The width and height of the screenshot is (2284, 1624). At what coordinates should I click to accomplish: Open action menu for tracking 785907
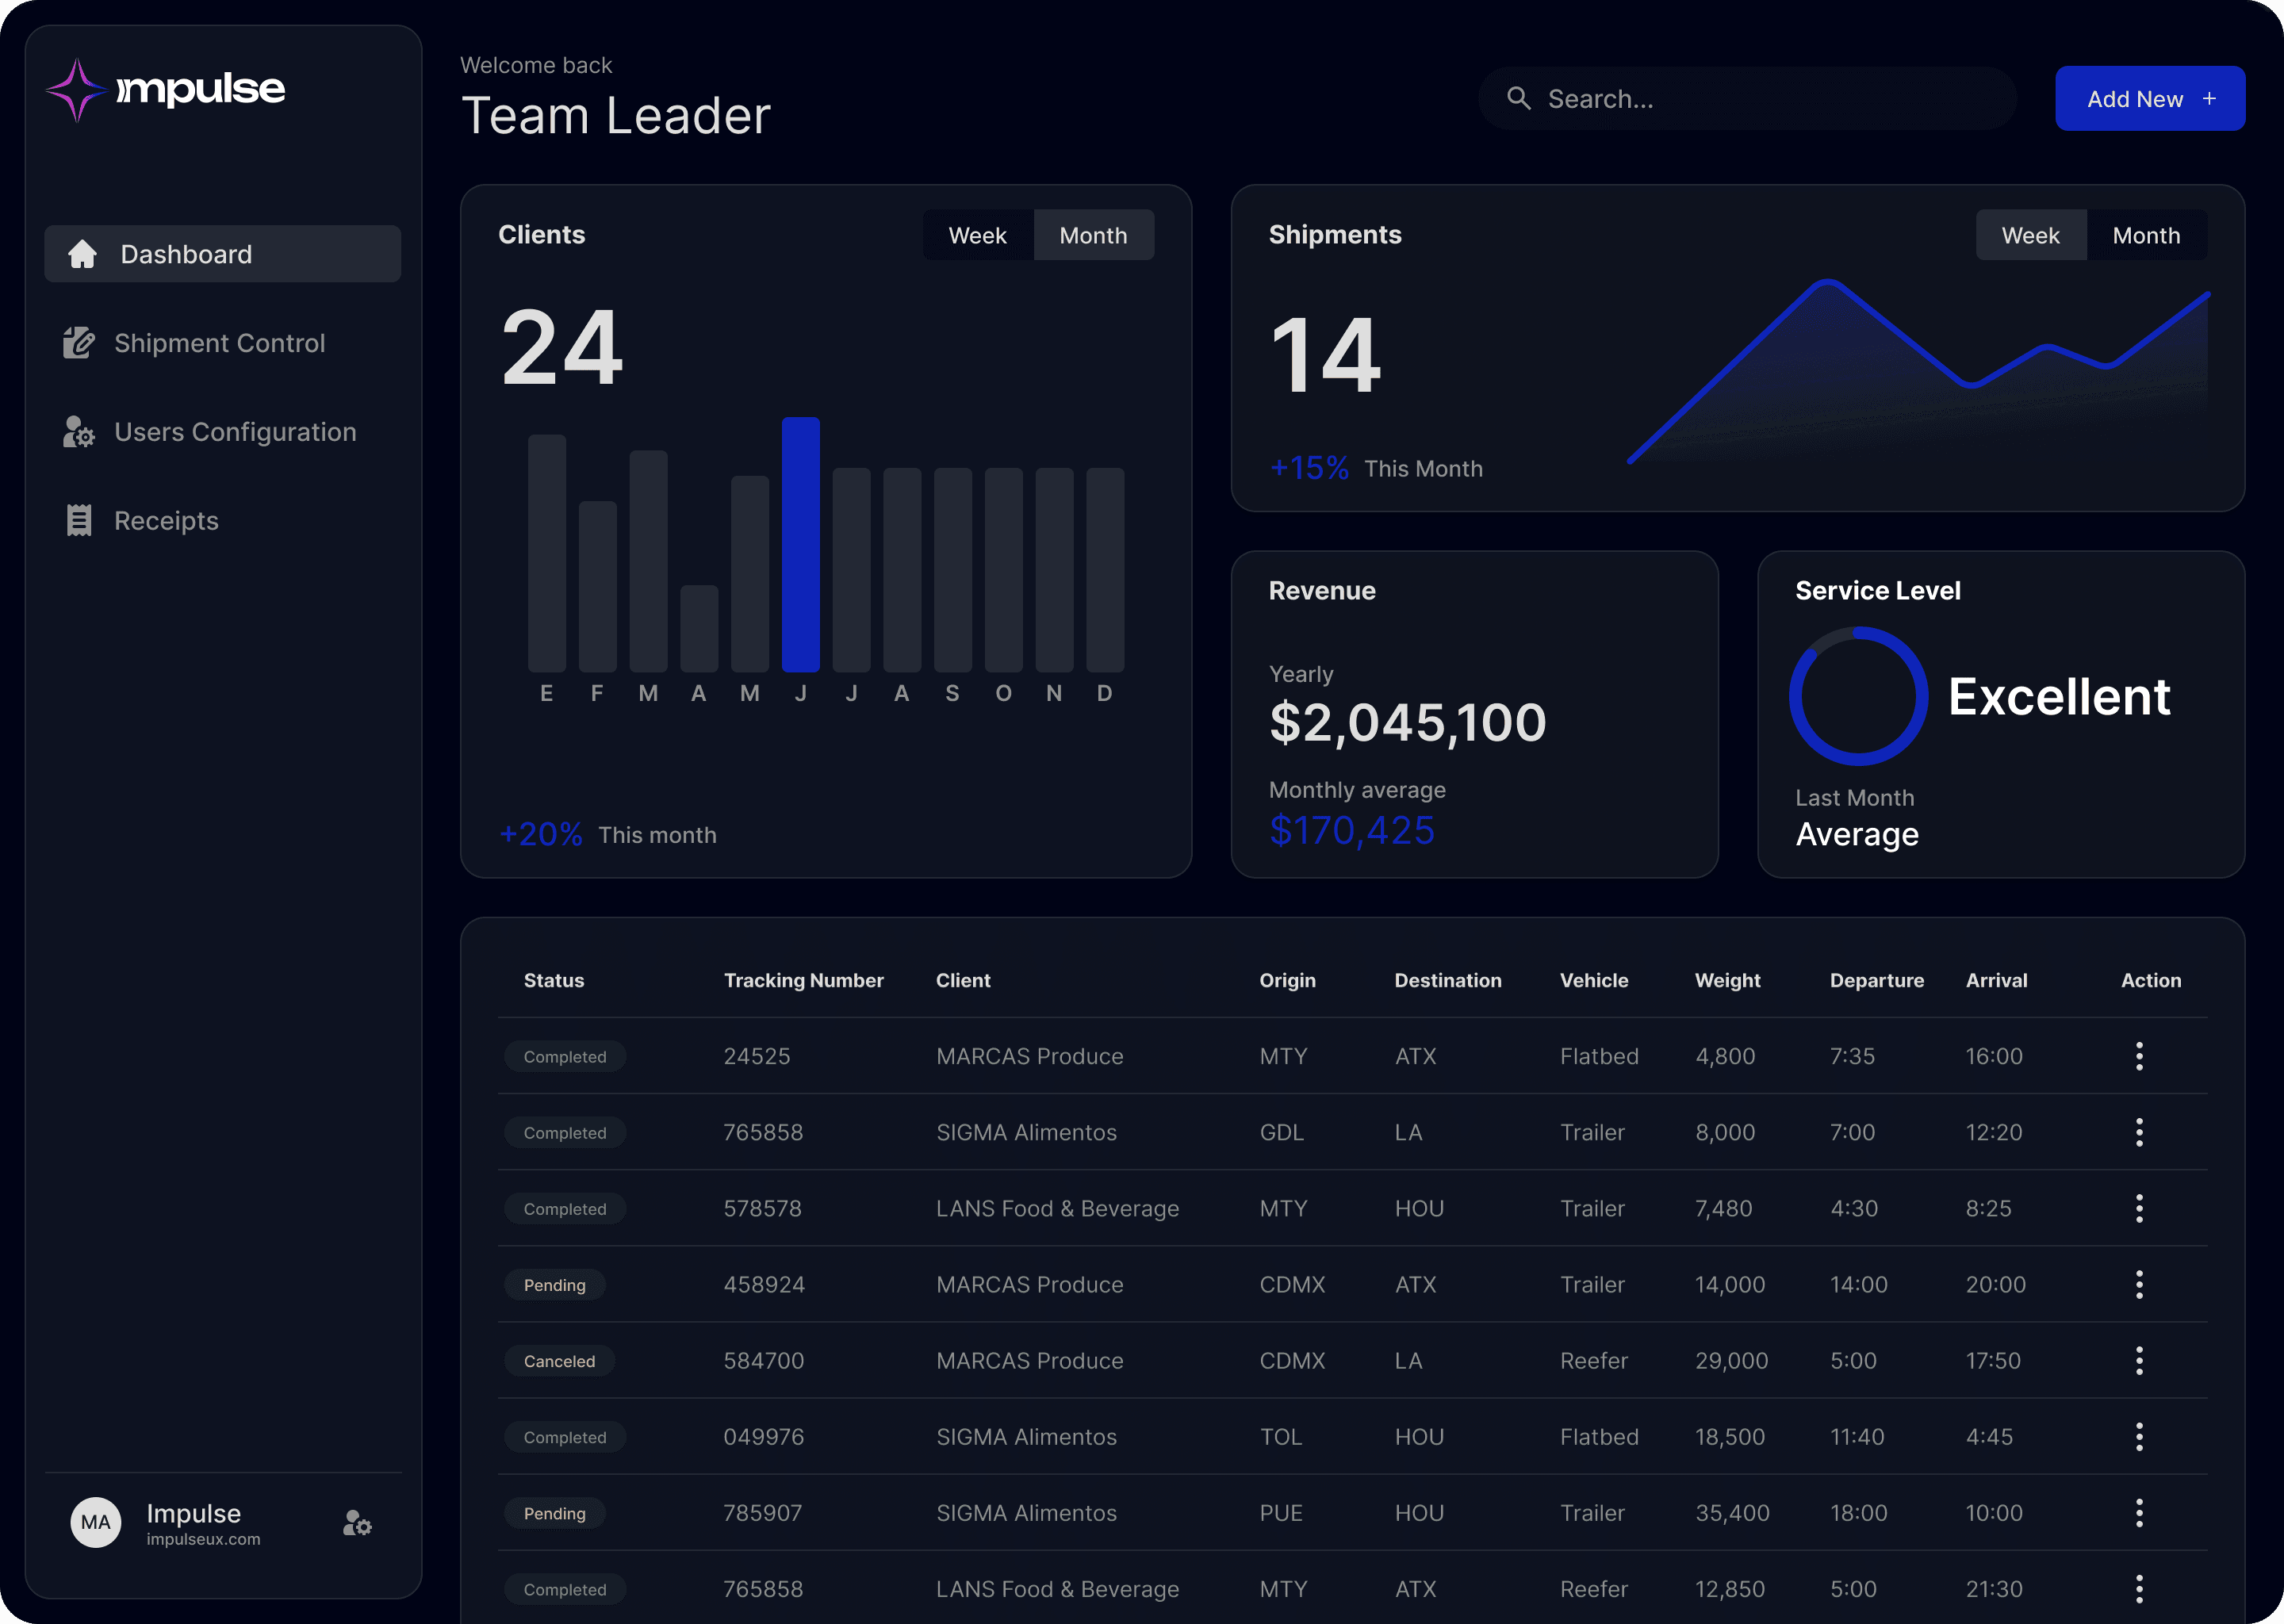[2139, 1513]
